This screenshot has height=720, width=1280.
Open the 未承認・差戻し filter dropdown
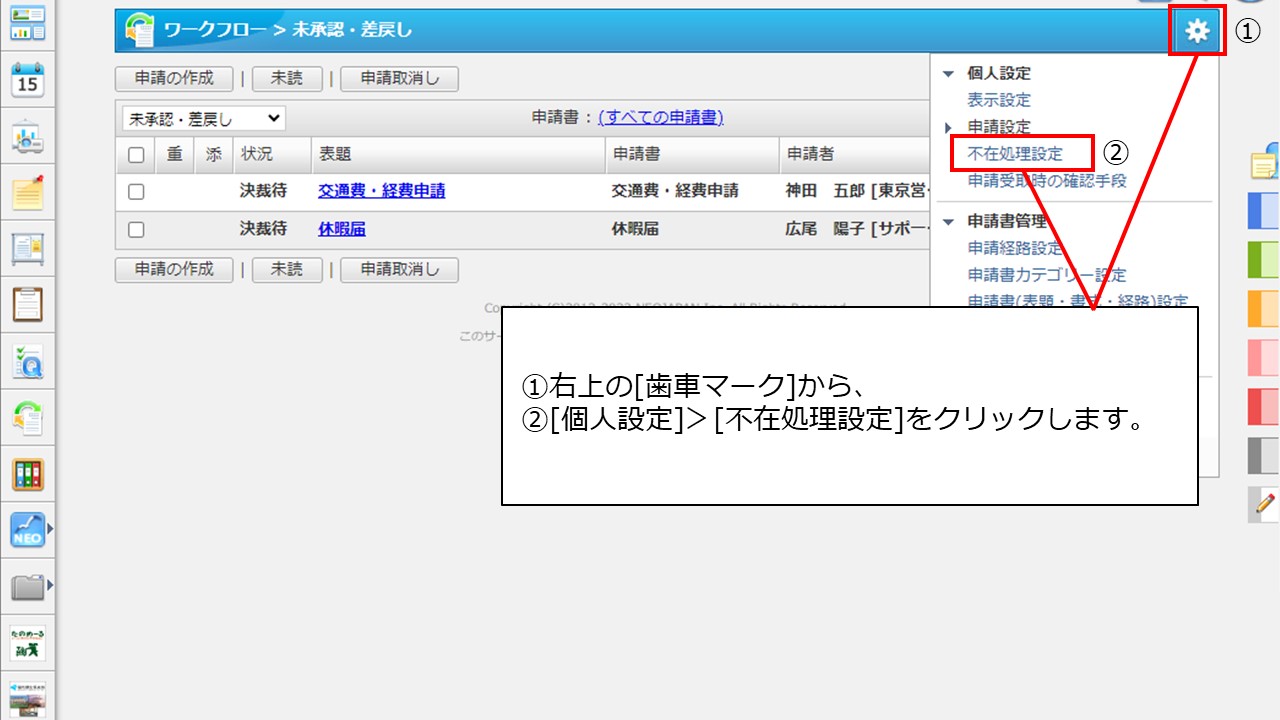pos(203,119)
